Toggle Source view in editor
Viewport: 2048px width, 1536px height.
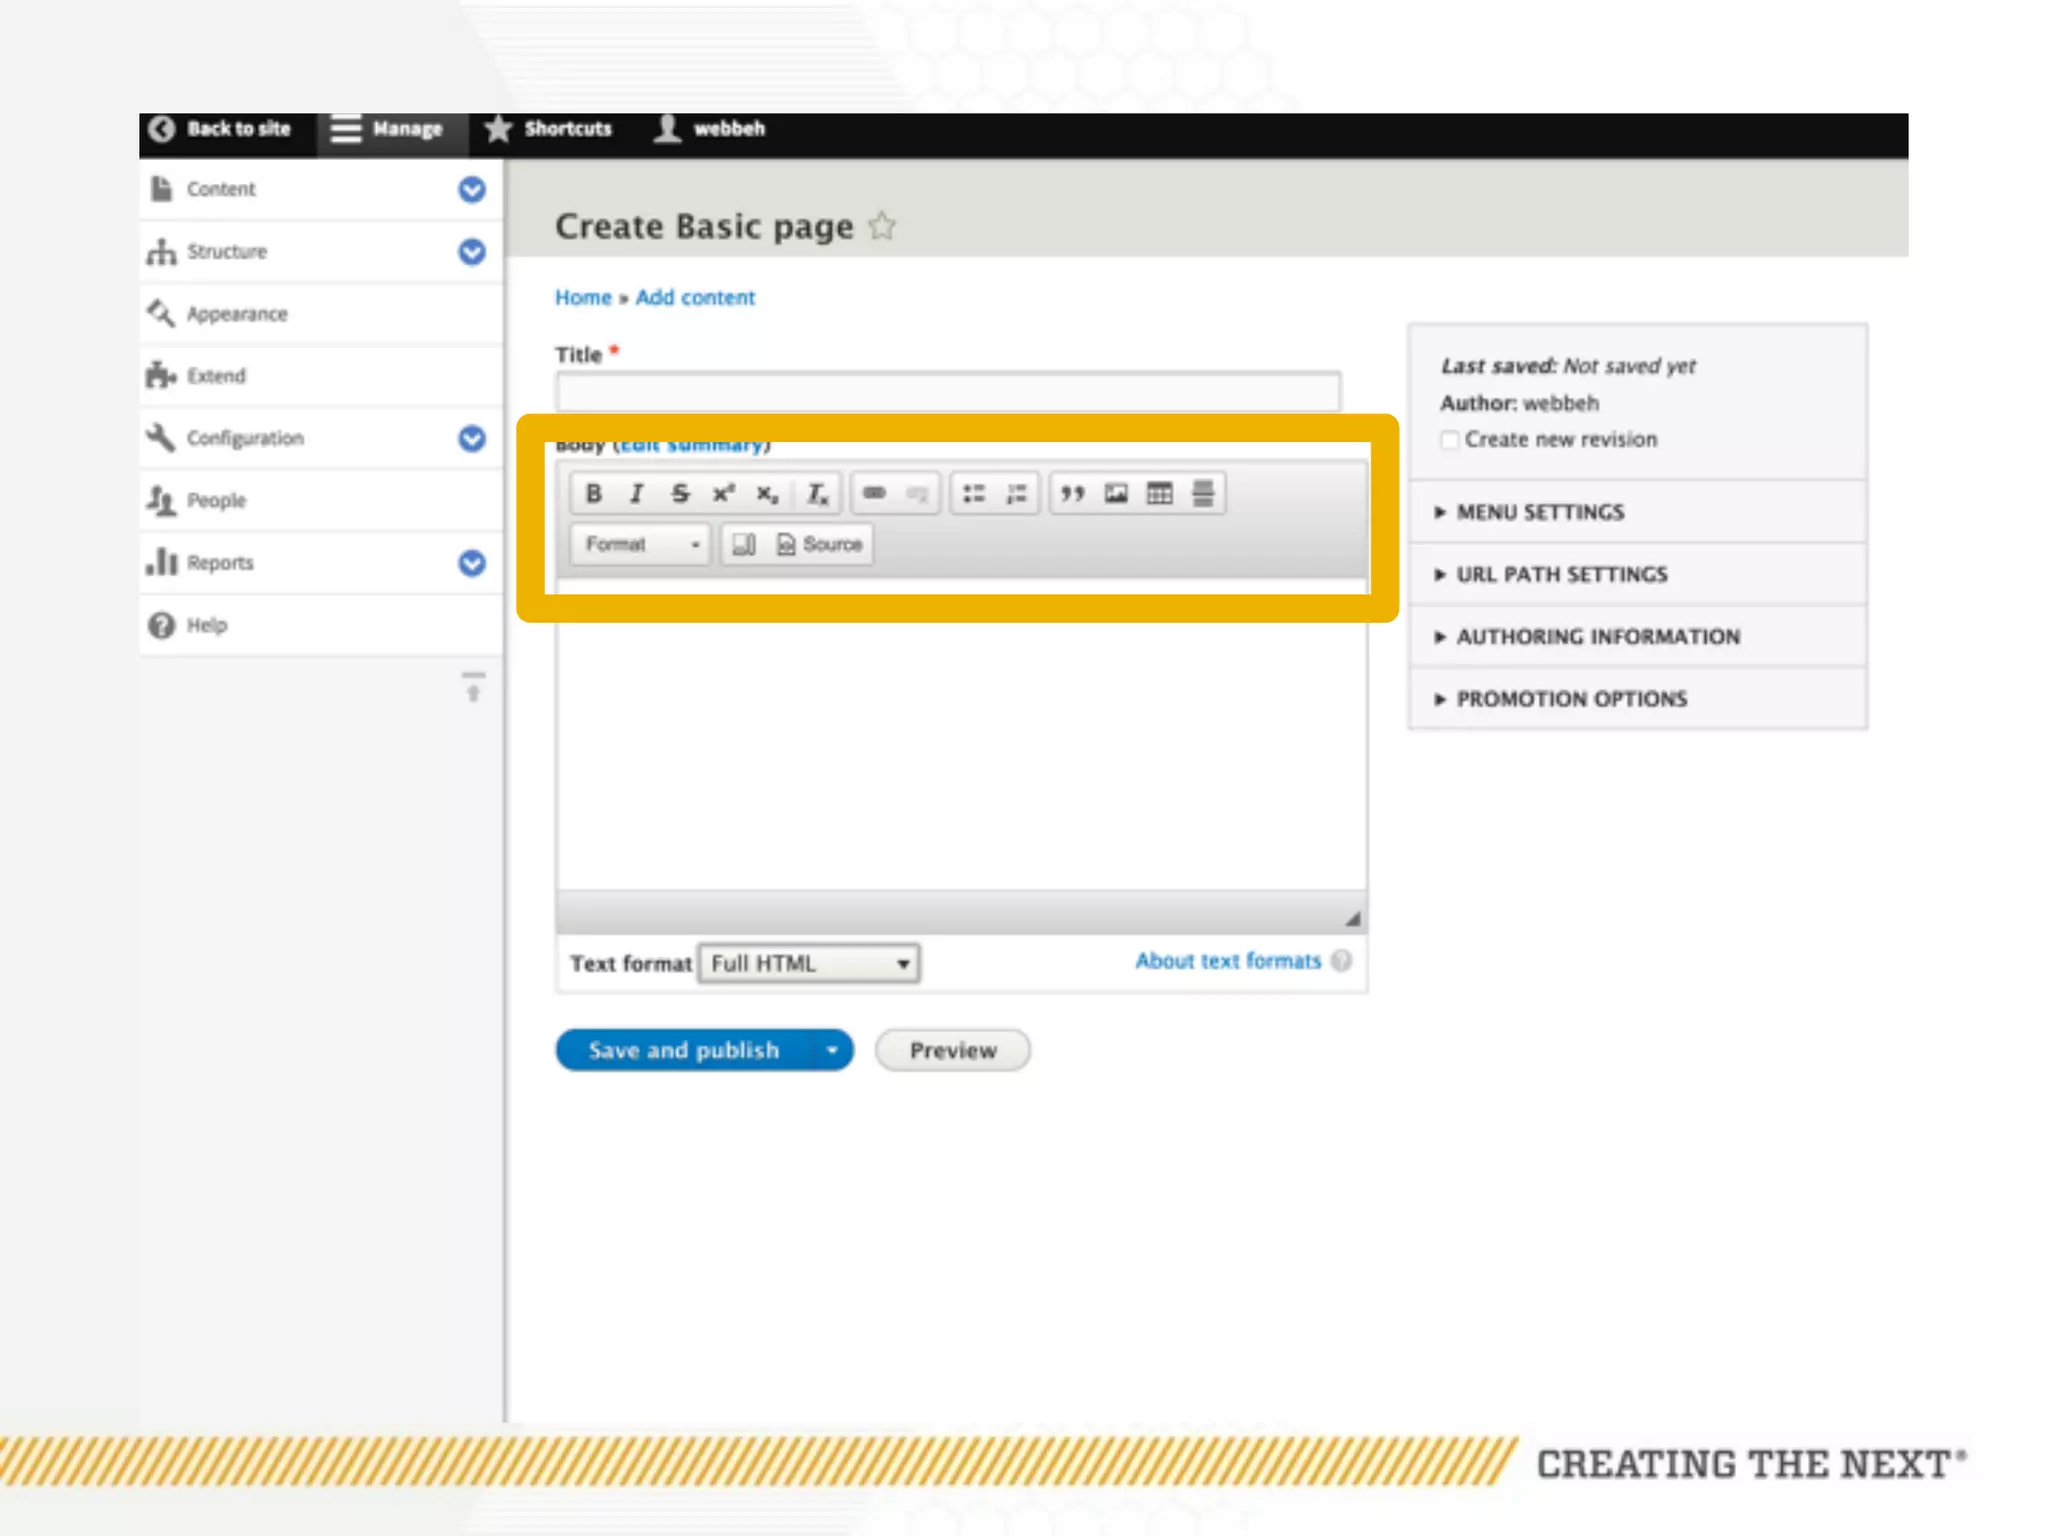[819, 544]
